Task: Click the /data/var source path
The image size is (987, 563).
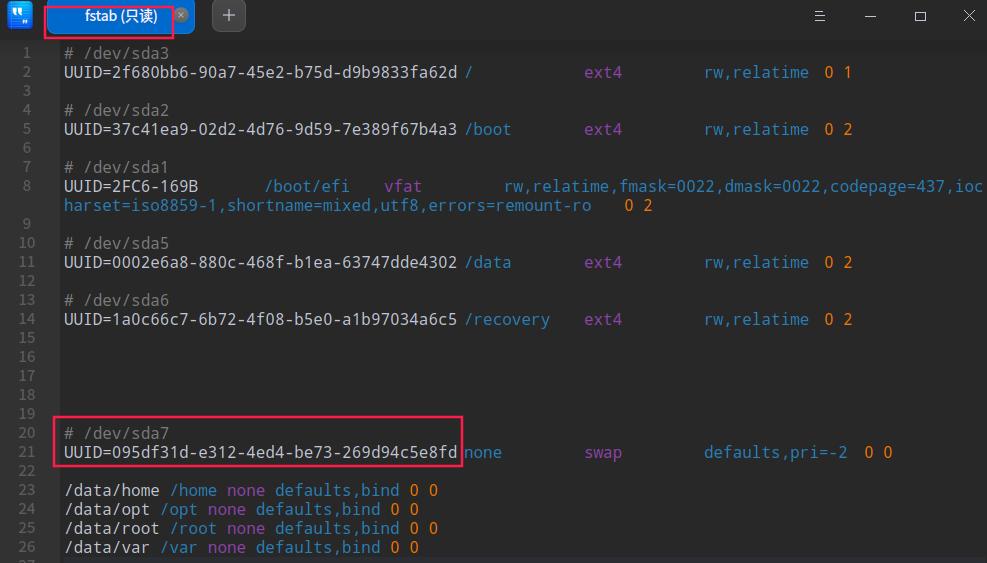Action: point(107,547)
